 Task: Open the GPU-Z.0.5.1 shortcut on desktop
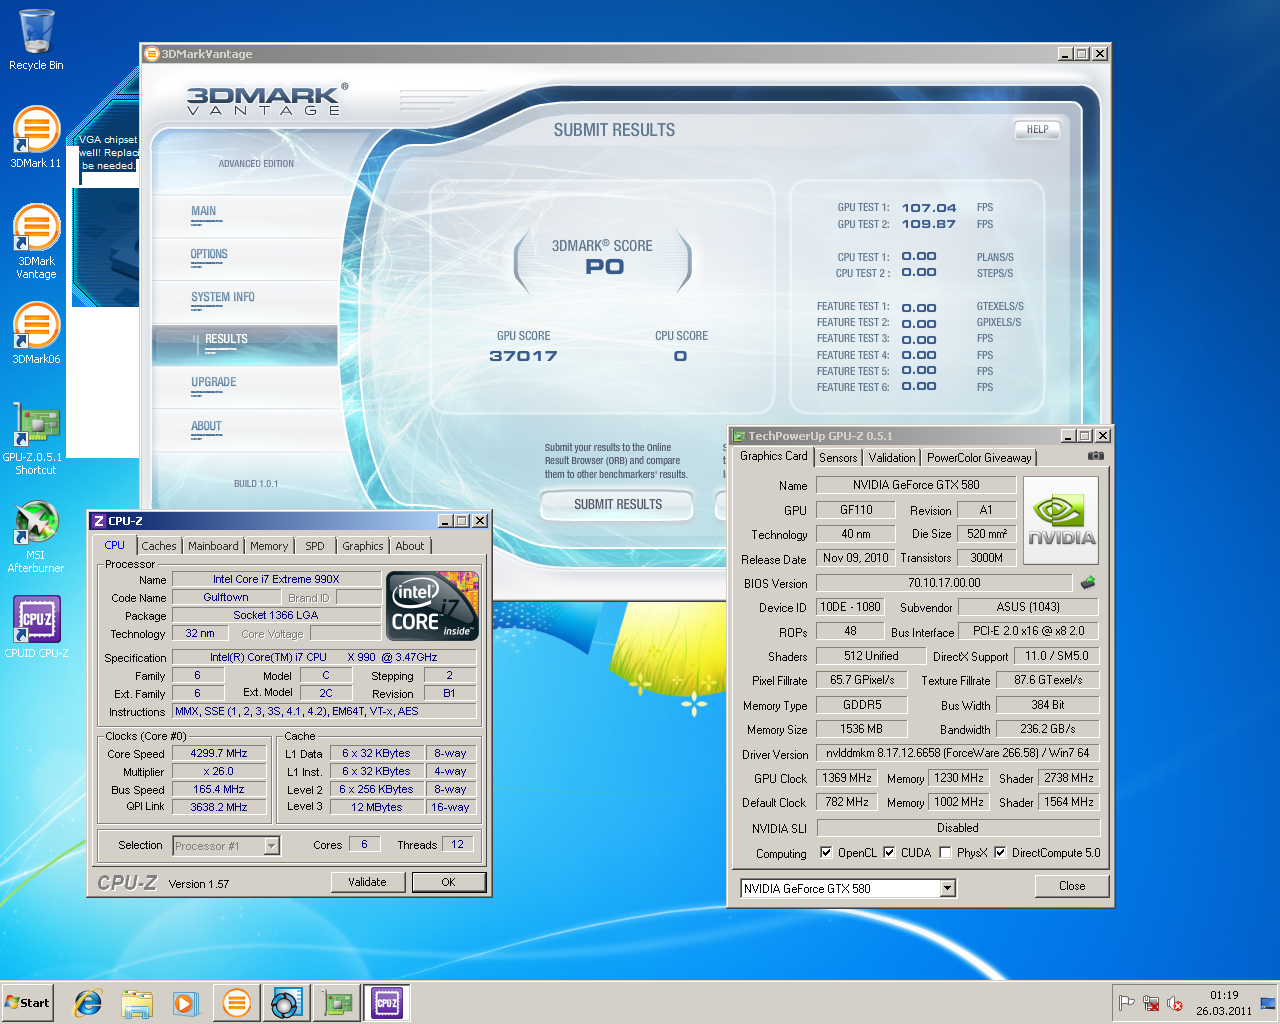coord(36,437)
